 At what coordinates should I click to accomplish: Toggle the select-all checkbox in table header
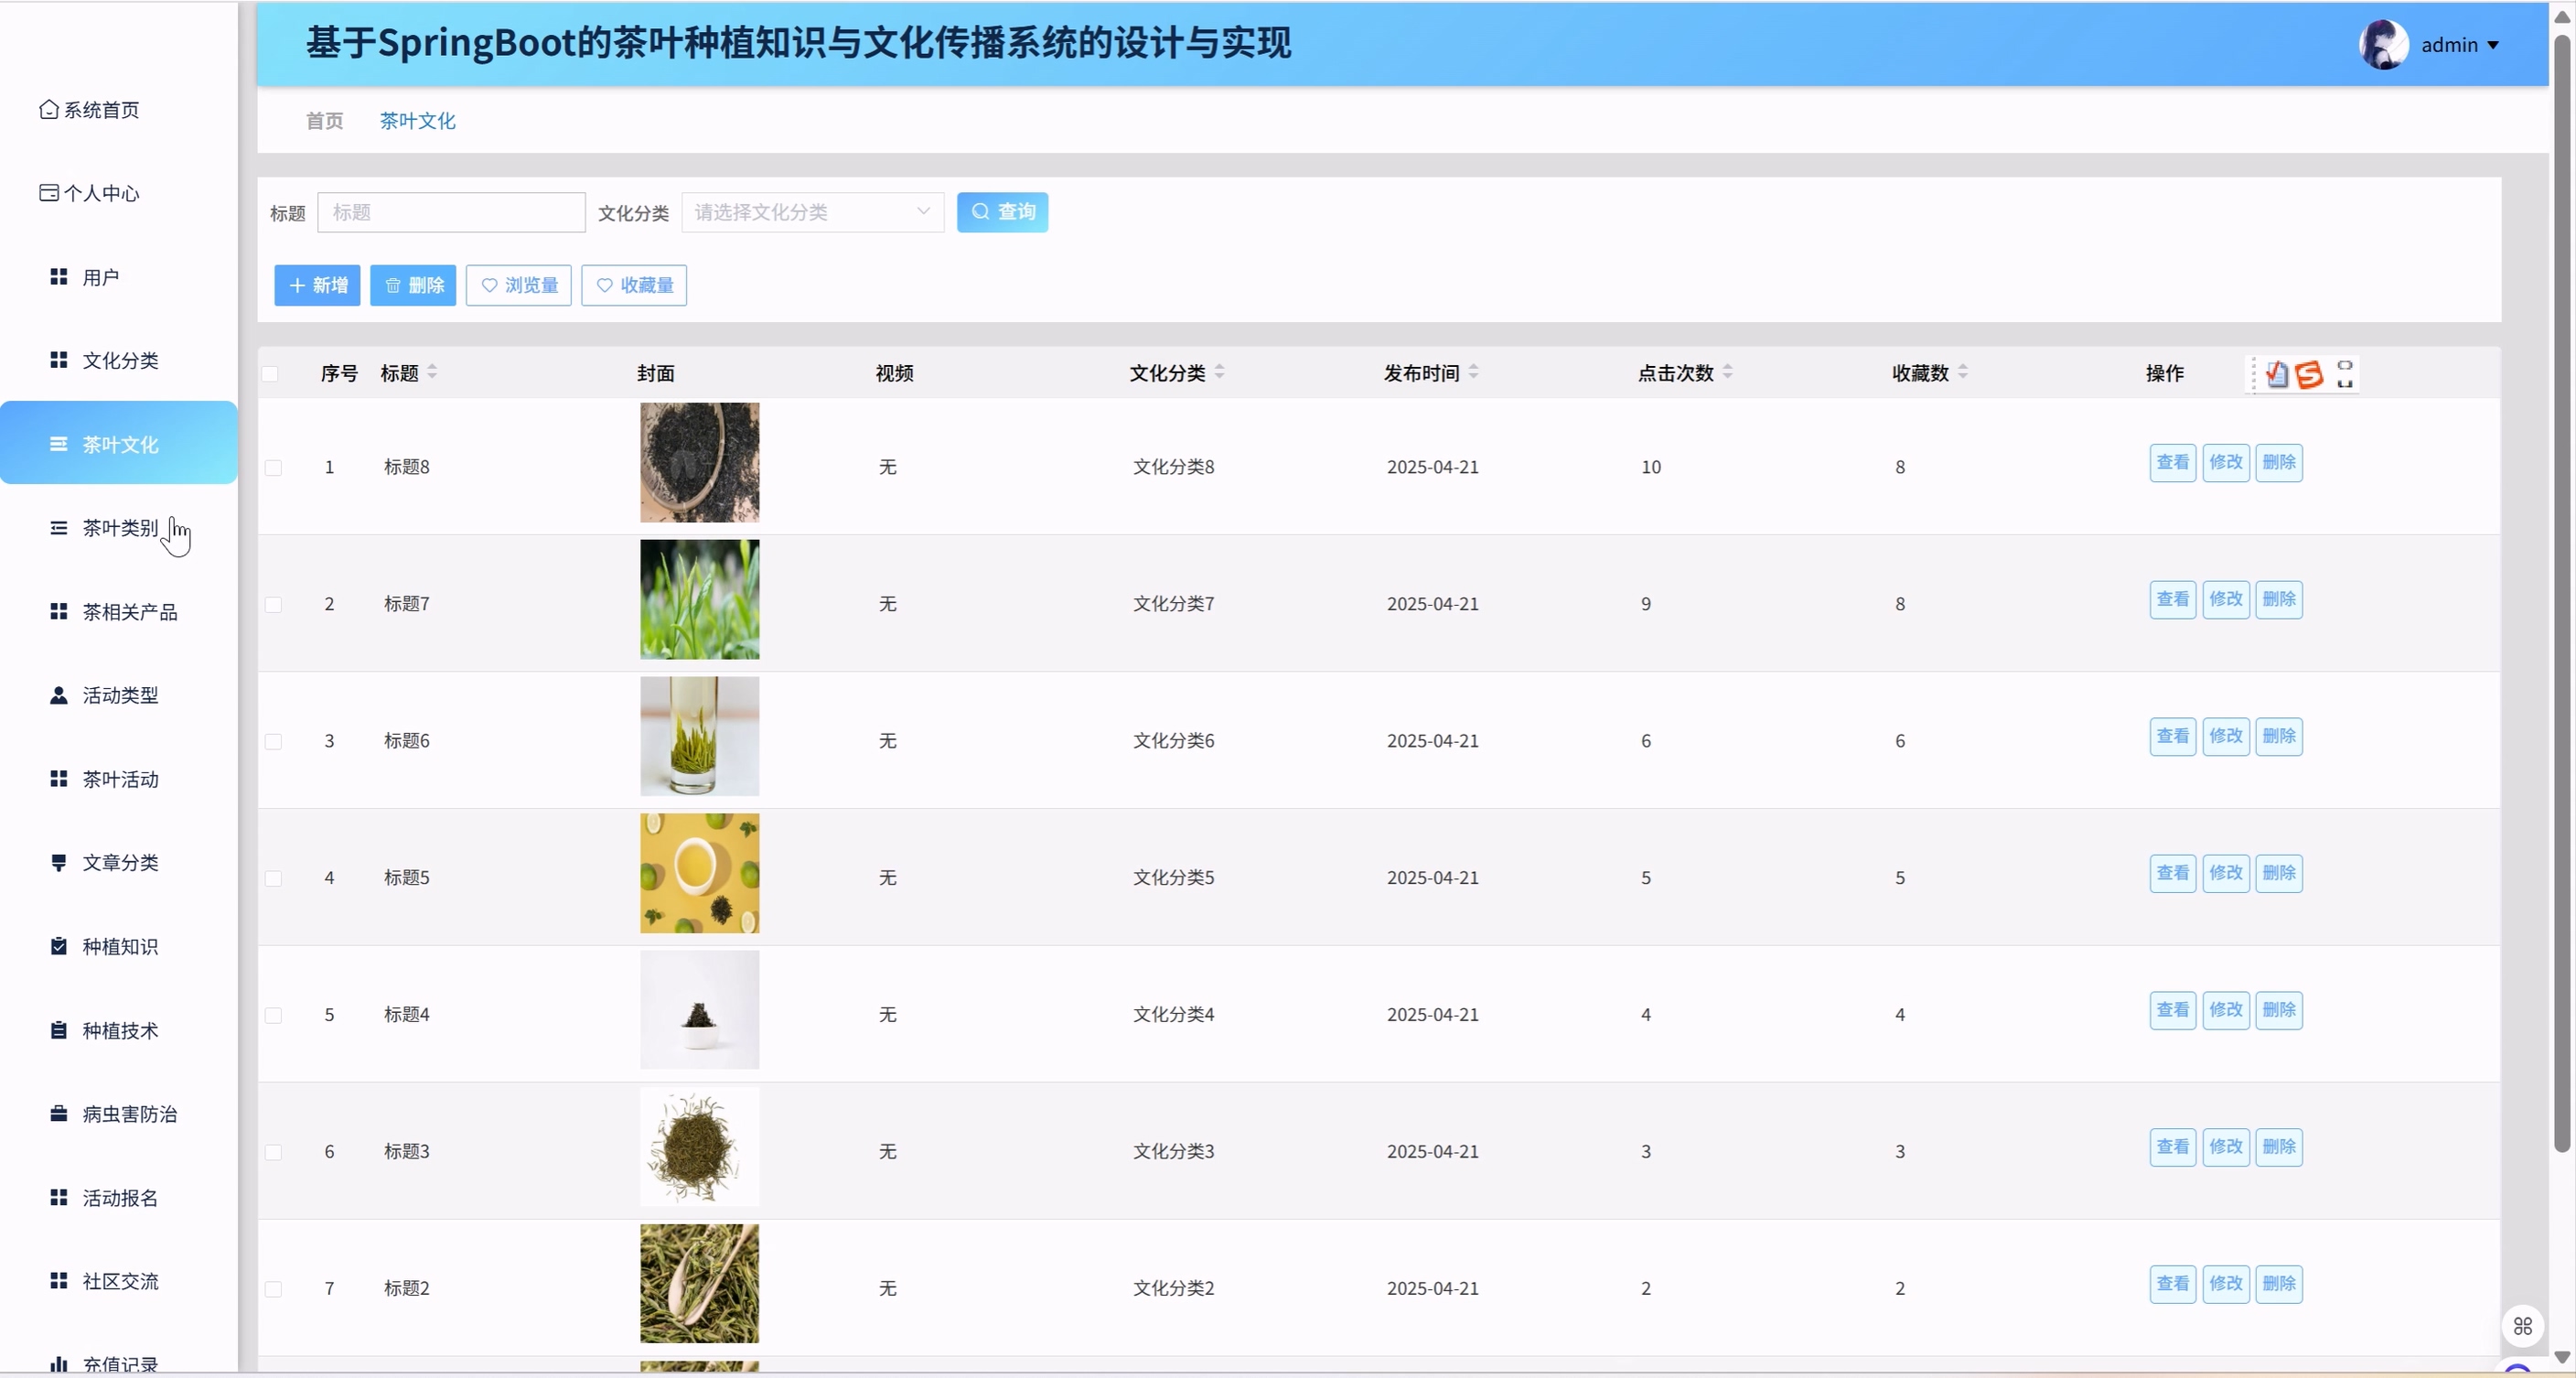tap(270, 373)
